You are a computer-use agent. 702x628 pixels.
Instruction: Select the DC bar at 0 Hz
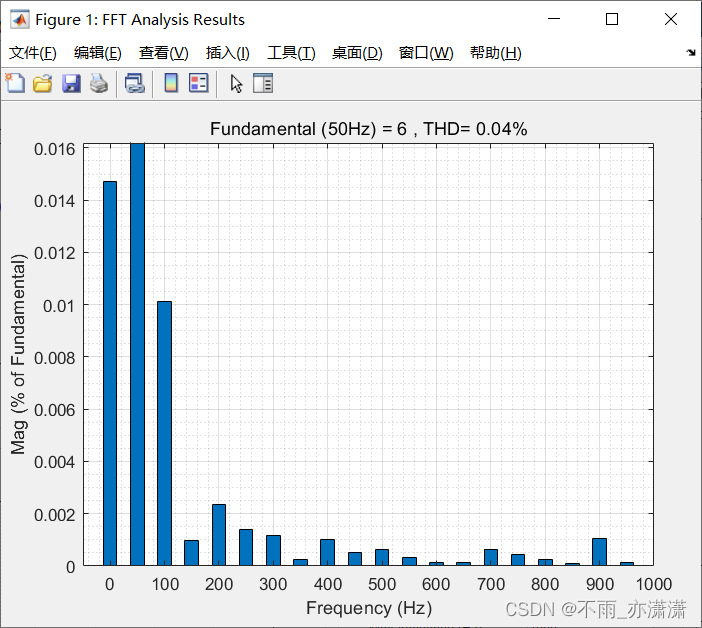110,373
